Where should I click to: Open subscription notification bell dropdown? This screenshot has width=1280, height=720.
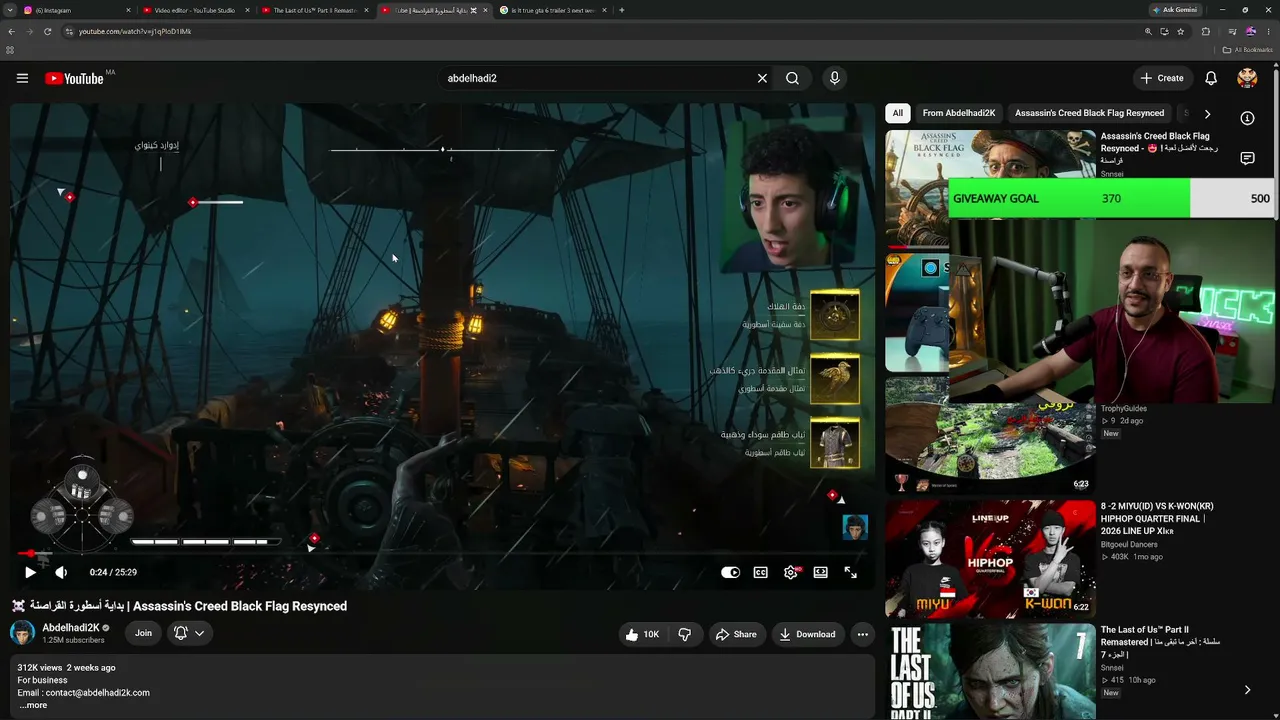tap(189, 633)
